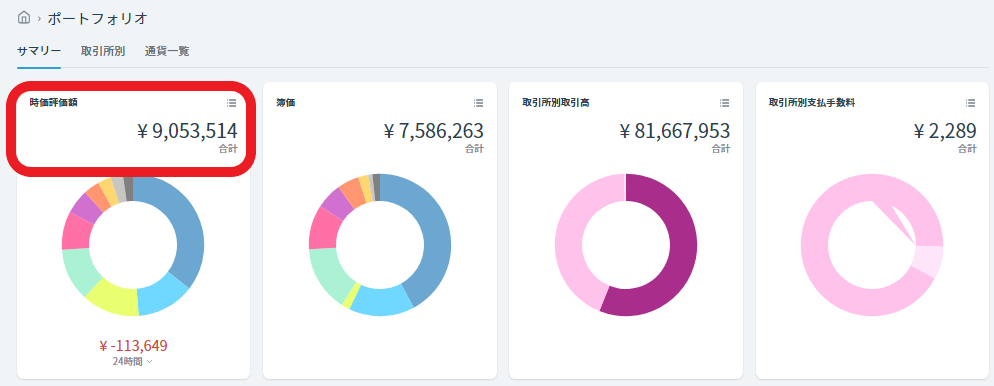Click the ¥ 2,289 fee total

pos(945,131)
